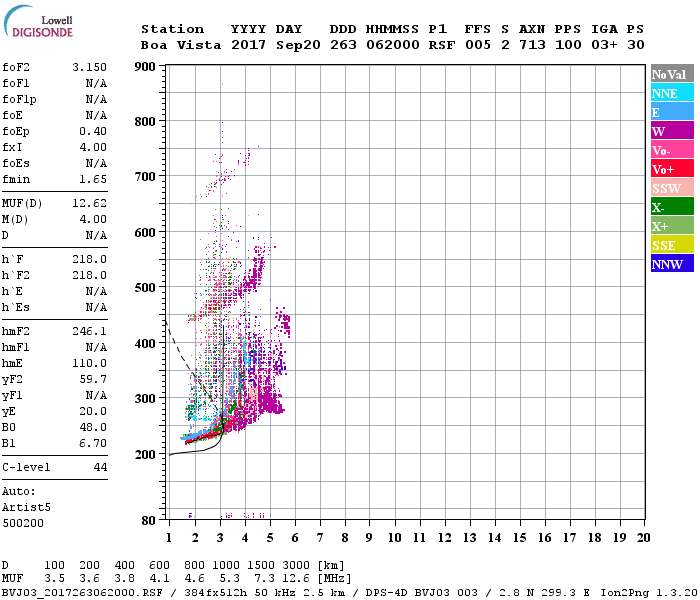
Task: Select the NNW blue legend swatch
Action: 672,264
